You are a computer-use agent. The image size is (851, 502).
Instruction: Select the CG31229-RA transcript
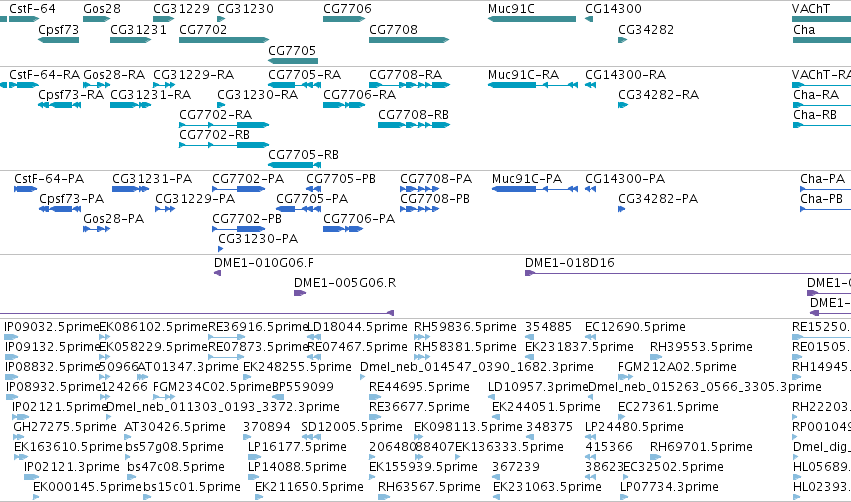(x=164, y=85)
